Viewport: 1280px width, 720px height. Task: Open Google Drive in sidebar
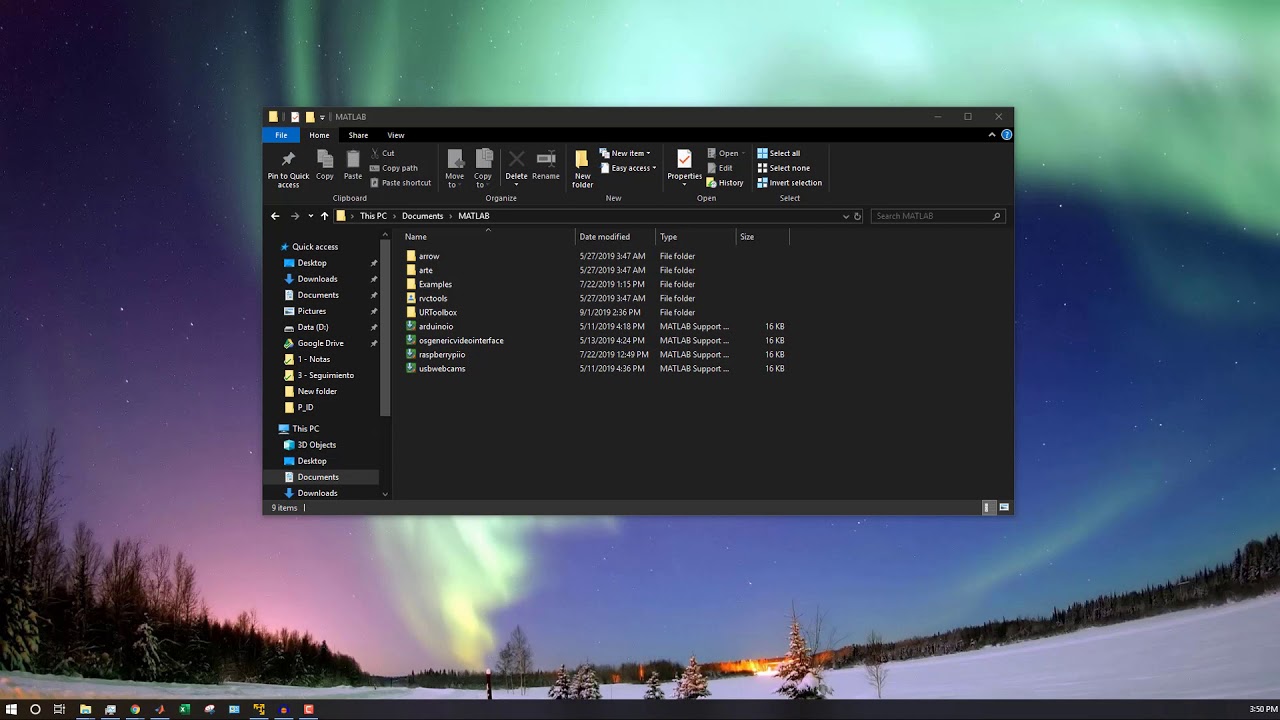320,343
